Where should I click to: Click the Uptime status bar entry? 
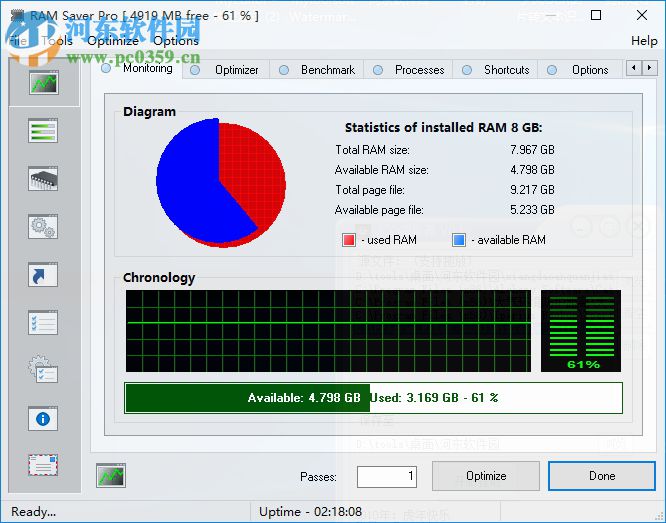(310, 512)
